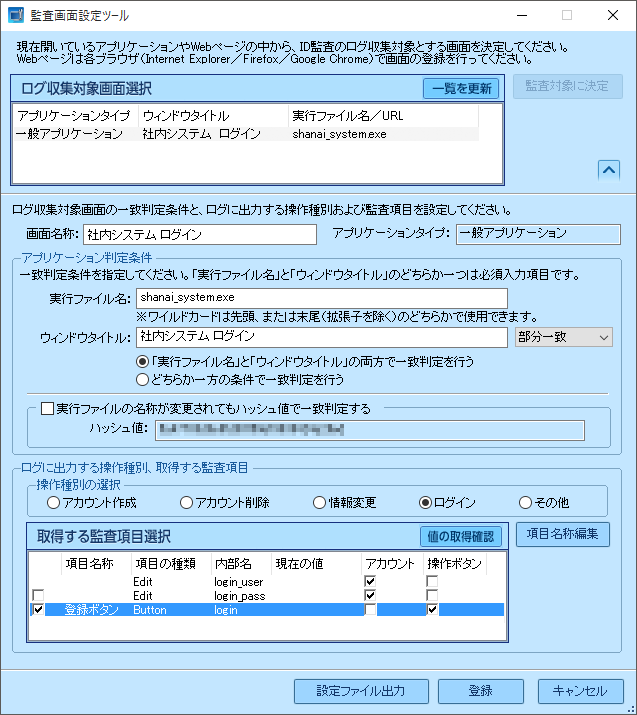Image resolution: width=637 pixels, height=715 pixels.
Task: Minimize the 監査画面設定ツール window
Action: [522, 15]
